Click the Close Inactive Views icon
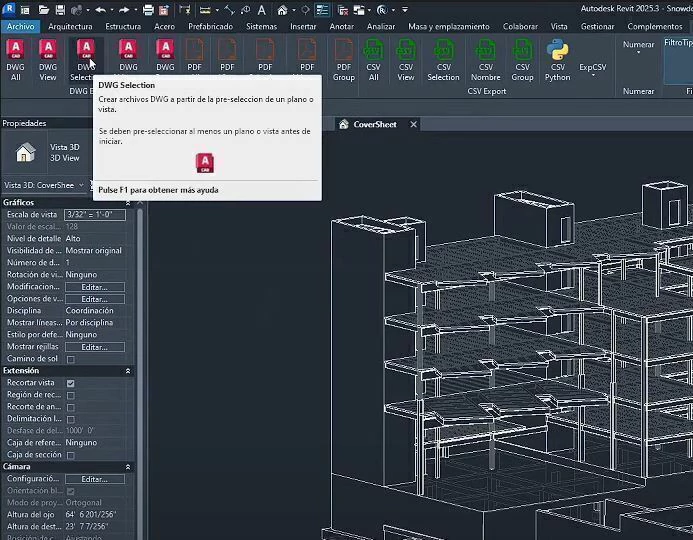 (343, 10)
